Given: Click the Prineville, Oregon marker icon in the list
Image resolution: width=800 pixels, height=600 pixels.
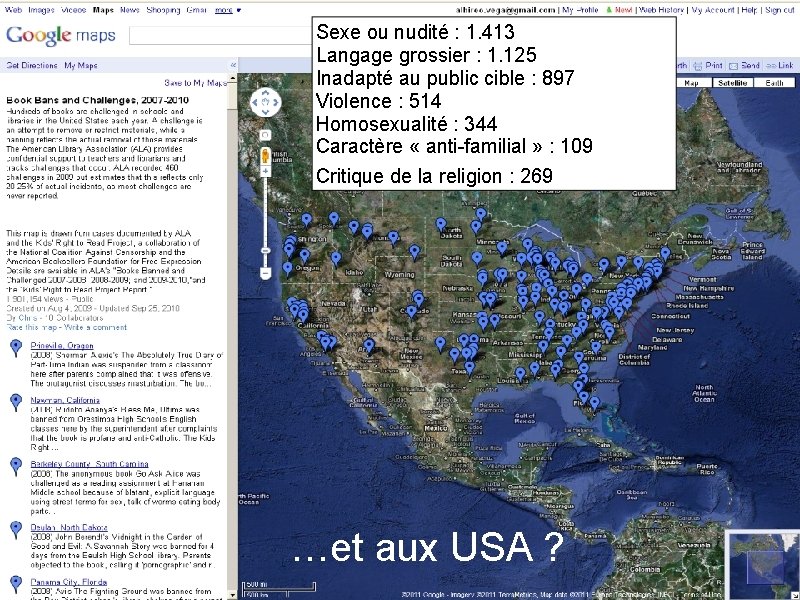Looking at the screenshot, I should 16,348.
